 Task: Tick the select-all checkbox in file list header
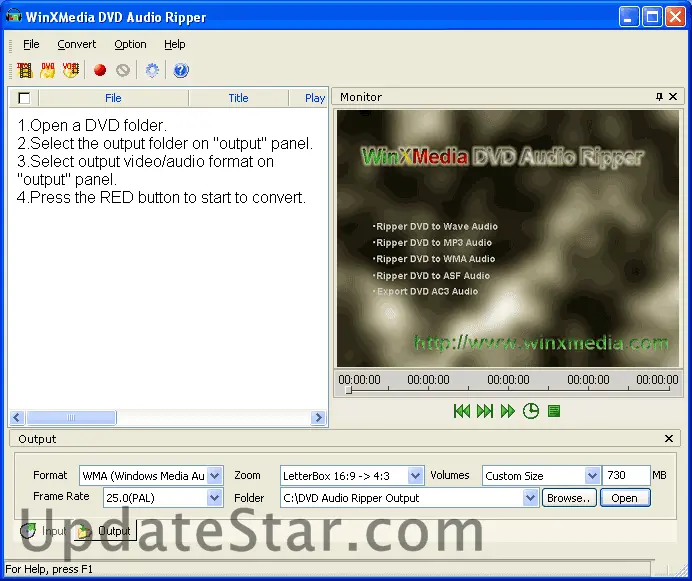24,98
